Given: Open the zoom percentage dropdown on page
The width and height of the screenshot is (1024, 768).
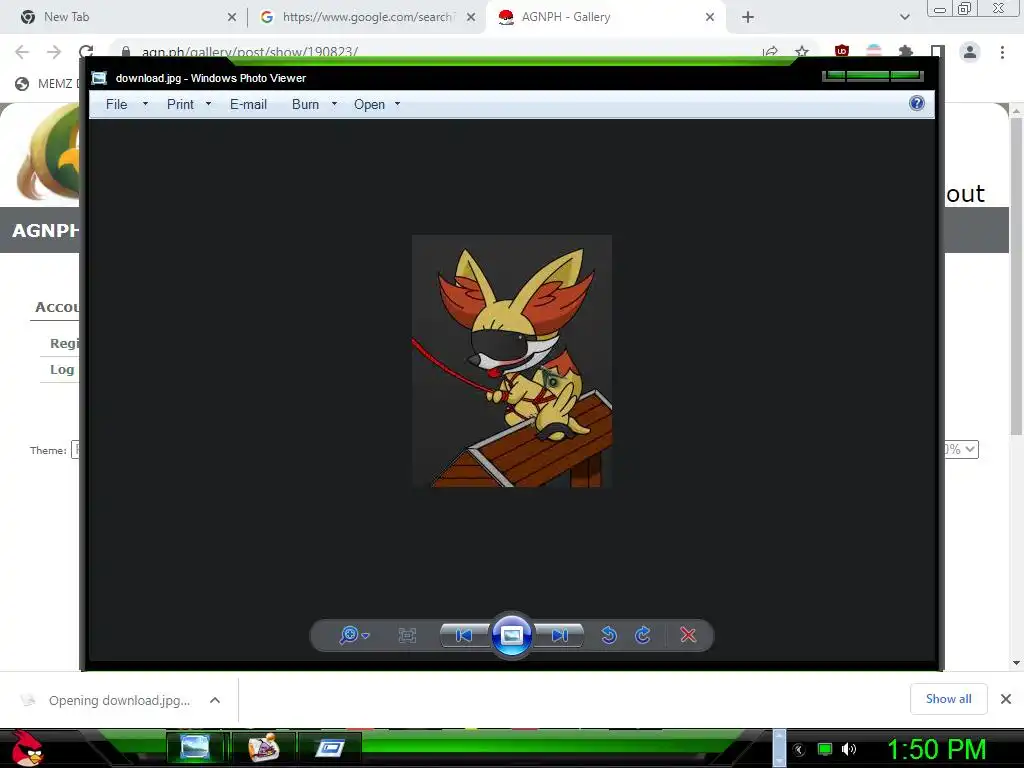Looking at the screenshot, I should (961, 449).
